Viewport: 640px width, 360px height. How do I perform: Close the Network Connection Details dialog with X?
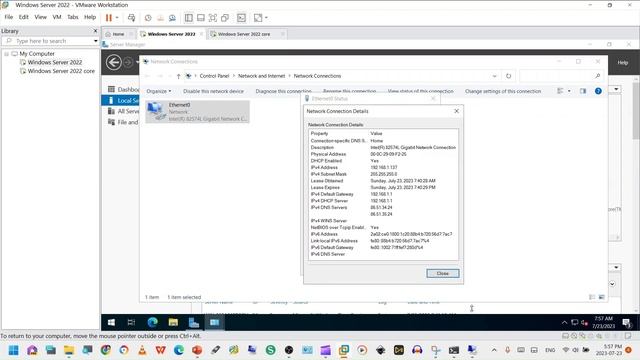click(456, 111)
